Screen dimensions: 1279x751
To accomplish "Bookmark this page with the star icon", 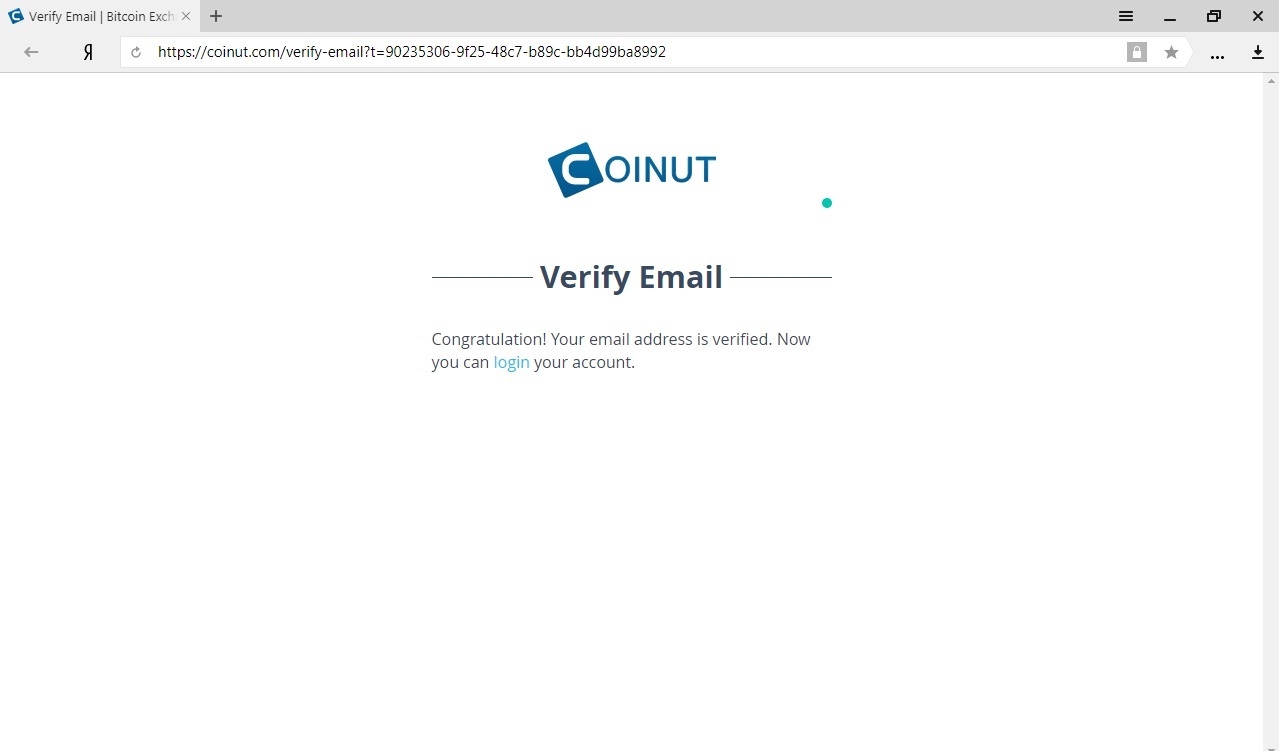I will pyautogui.click(x=1171, y=52).
